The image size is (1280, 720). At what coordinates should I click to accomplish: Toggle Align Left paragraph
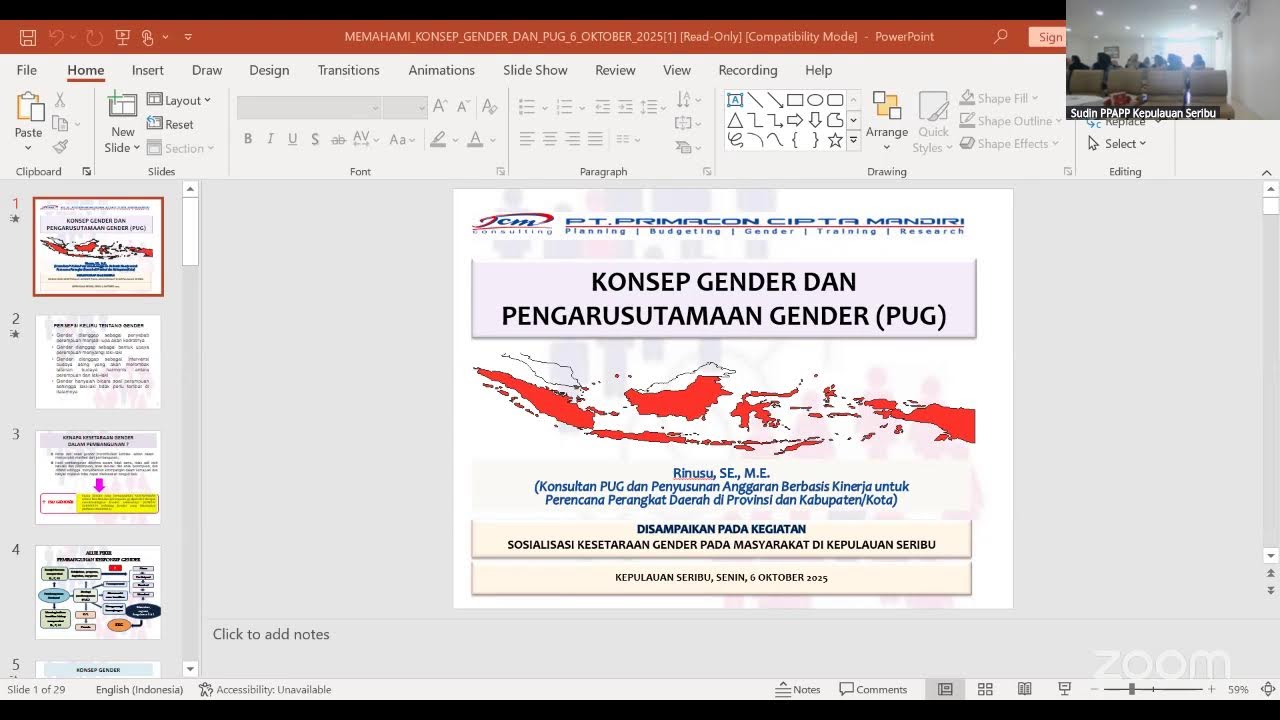point(527,139)
